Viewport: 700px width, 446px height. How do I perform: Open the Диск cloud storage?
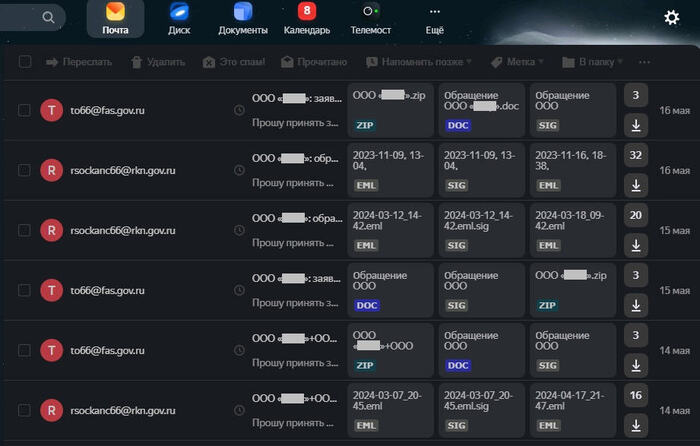(x=179, y=19)
